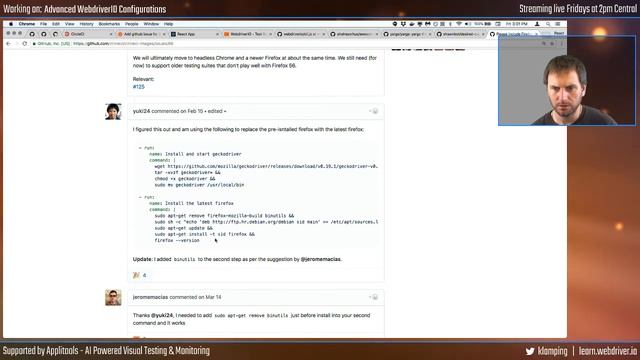This screenshot has height=360, width=640.
Task: Close the CircleCI tab
Action: coord(111,34)
